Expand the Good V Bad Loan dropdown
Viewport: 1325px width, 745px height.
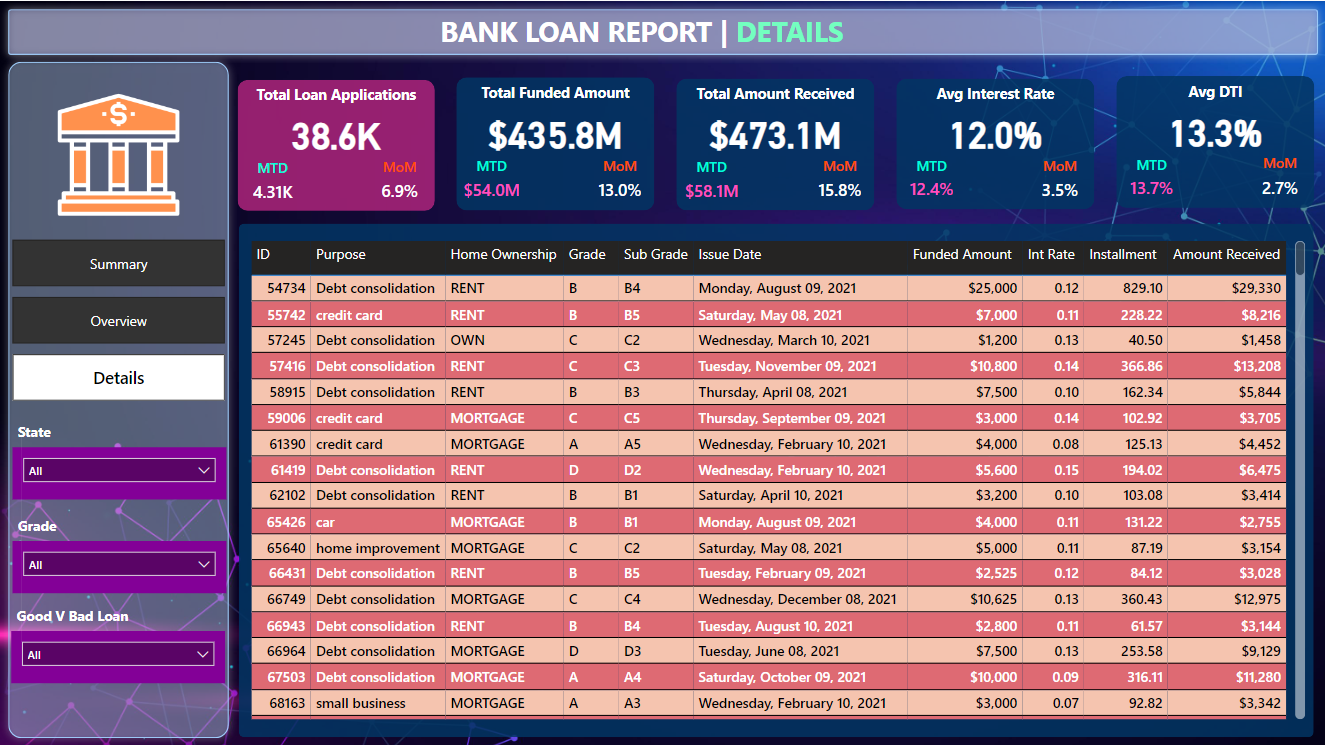(x=119, y=655)
